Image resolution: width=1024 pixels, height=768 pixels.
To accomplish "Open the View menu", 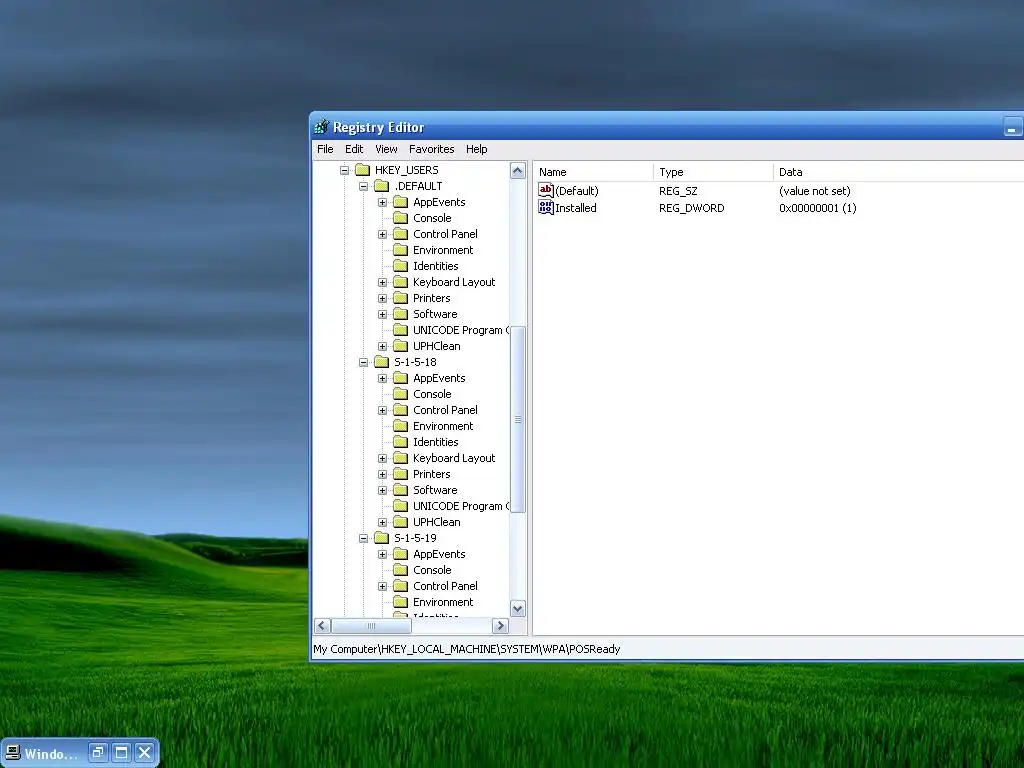I will pyautogui.click(x=386, y=149).
